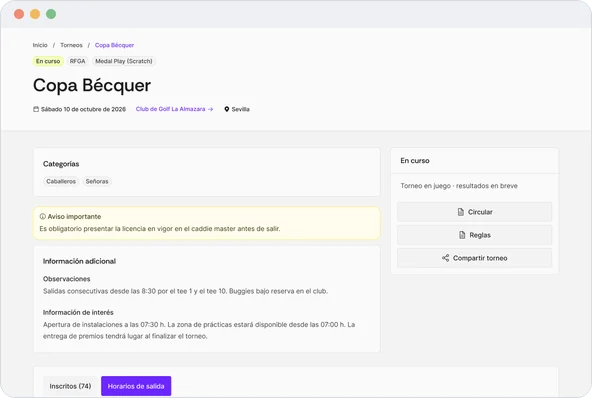The image size is (592, 398).
Task: Open the Reglas document button
Action: pyautogui.click(x=474, y=235)
